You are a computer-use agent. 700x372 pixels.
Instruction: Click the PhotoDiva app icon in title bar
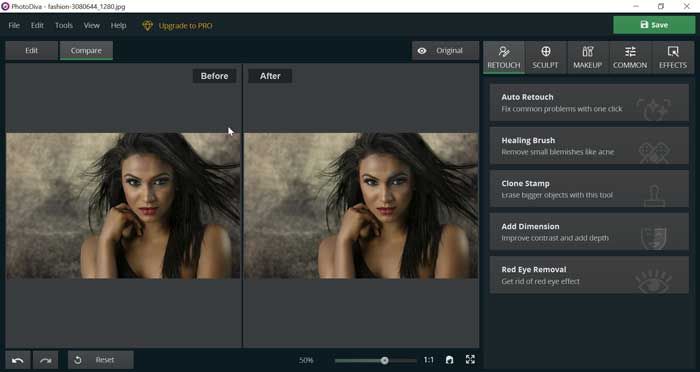pos(5,6)
